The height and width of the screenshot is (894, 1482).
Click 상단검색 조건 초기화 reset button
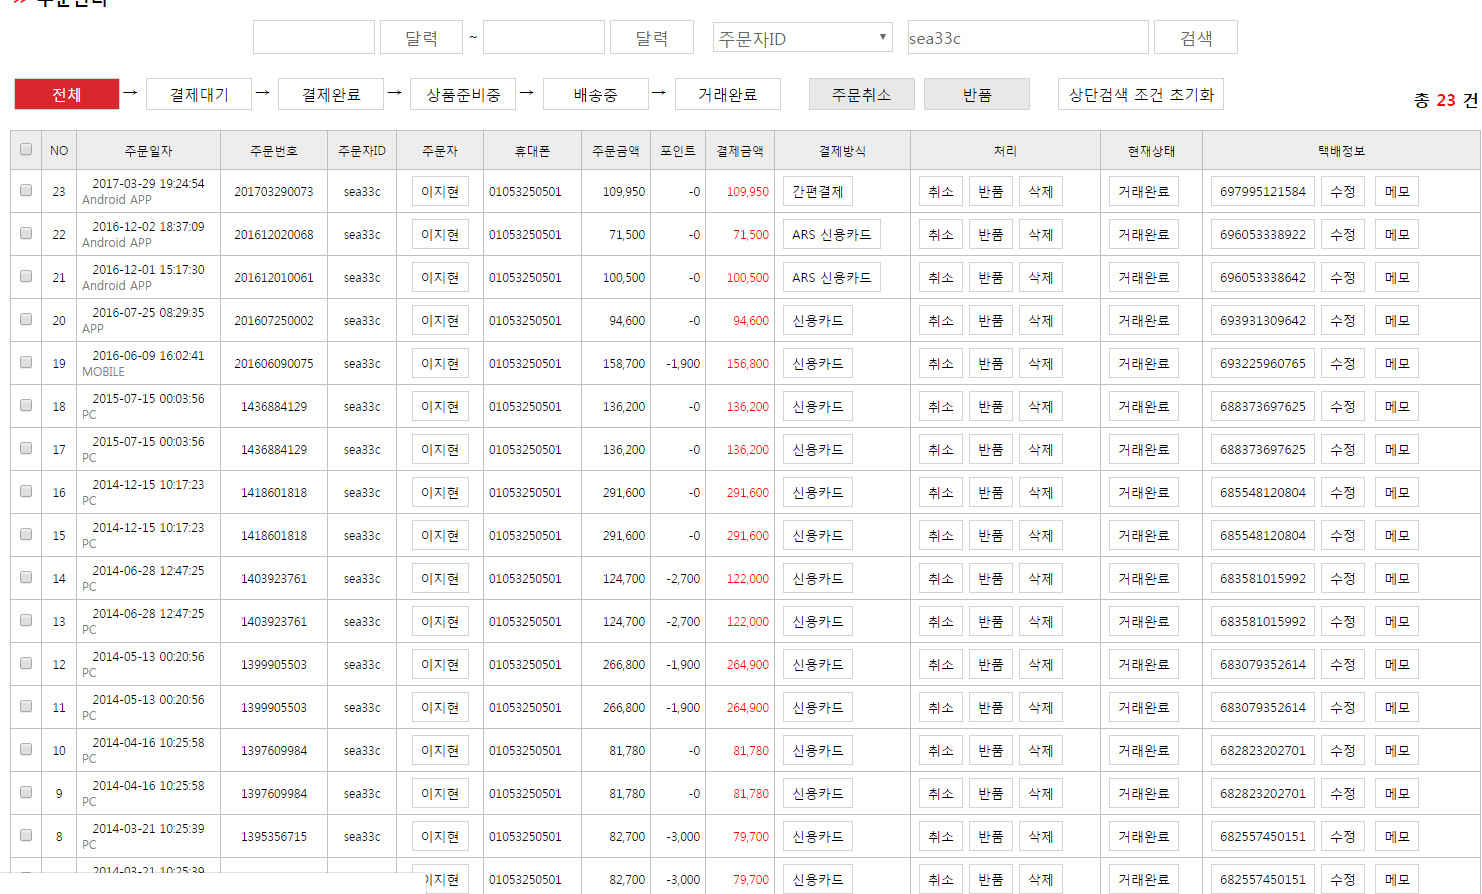click(x=1141, y=94)
